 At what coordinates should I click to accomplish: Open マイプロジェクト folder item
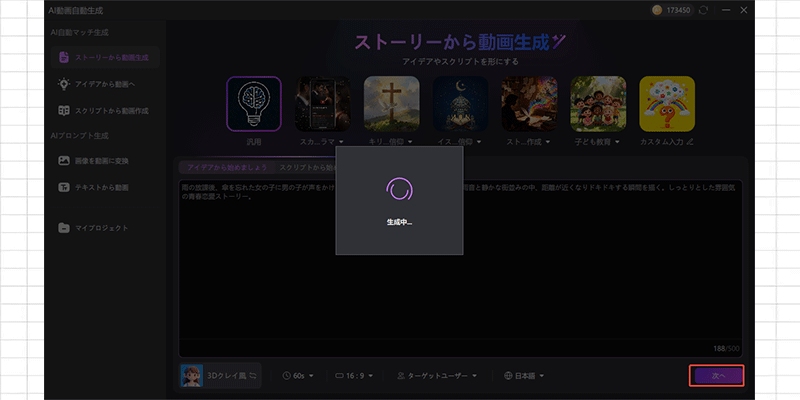tap(105, 228)
